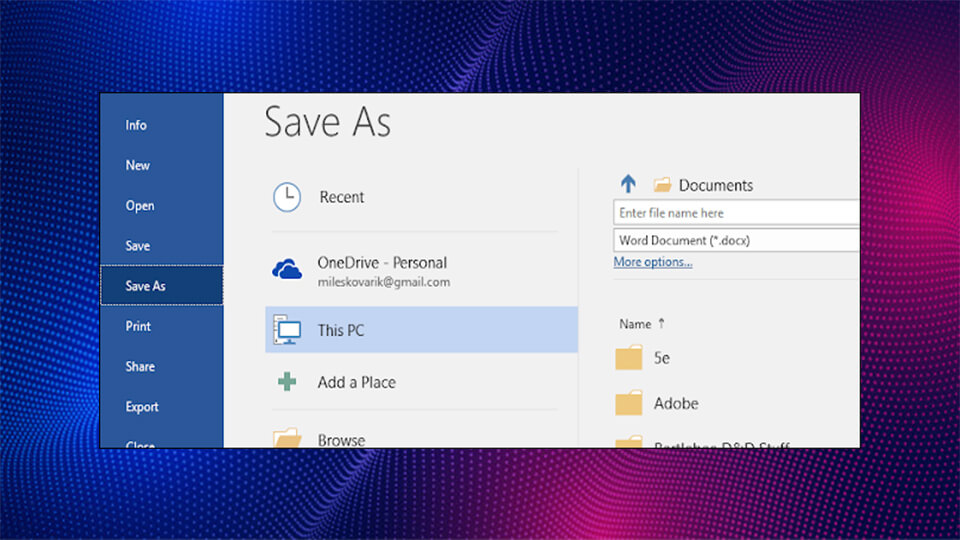Click the OneDrive cloud icon
This screenshot has height=540, width=960.
click(x=287, y=269)
